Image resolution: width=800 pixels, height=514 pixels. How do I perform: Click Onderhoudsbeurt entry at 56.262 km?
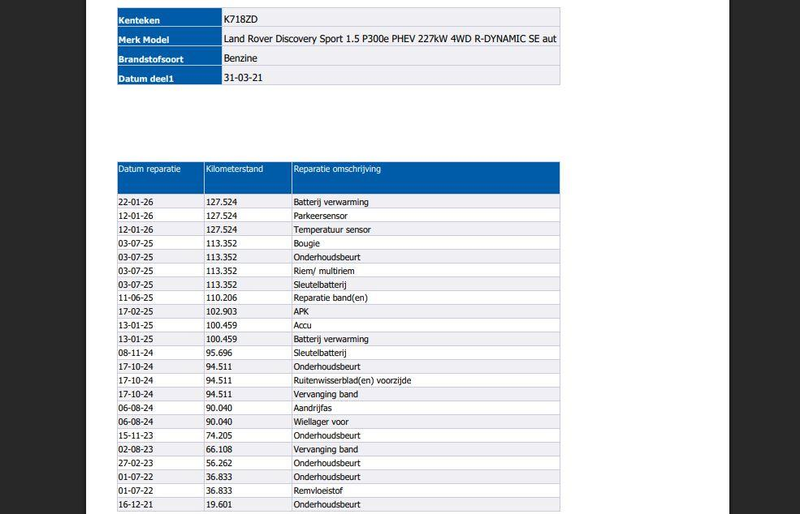pyautogui.click(x=327, y=463)
